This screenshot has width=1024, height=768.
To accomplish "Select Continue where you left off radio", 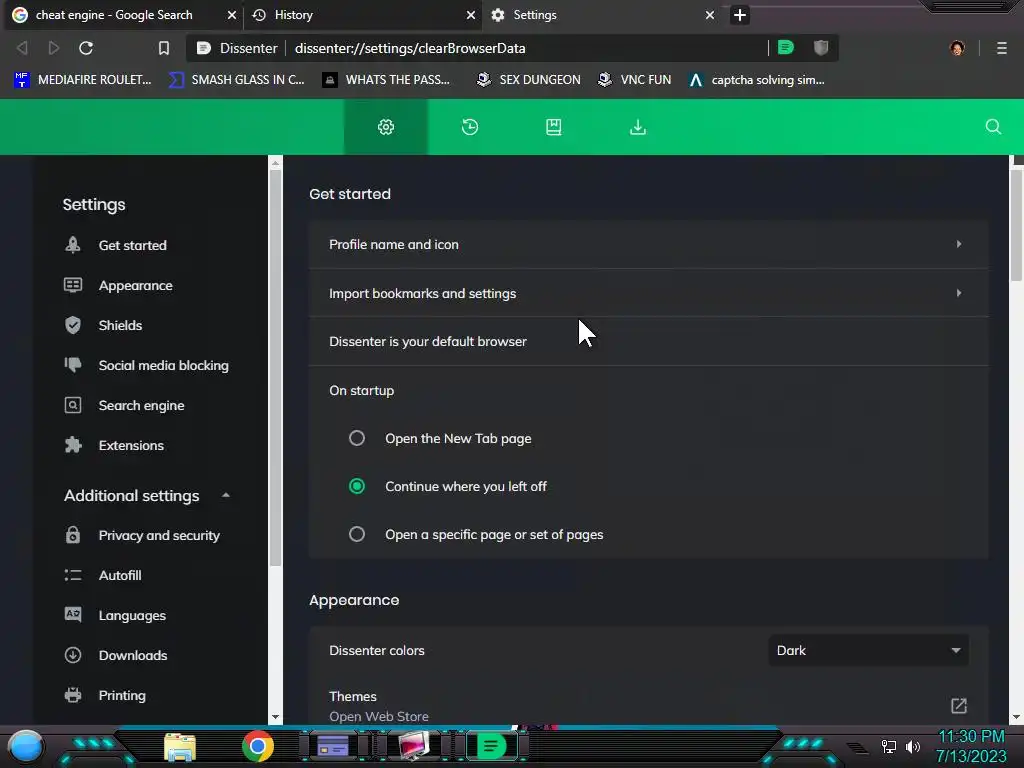I will 357,487.
